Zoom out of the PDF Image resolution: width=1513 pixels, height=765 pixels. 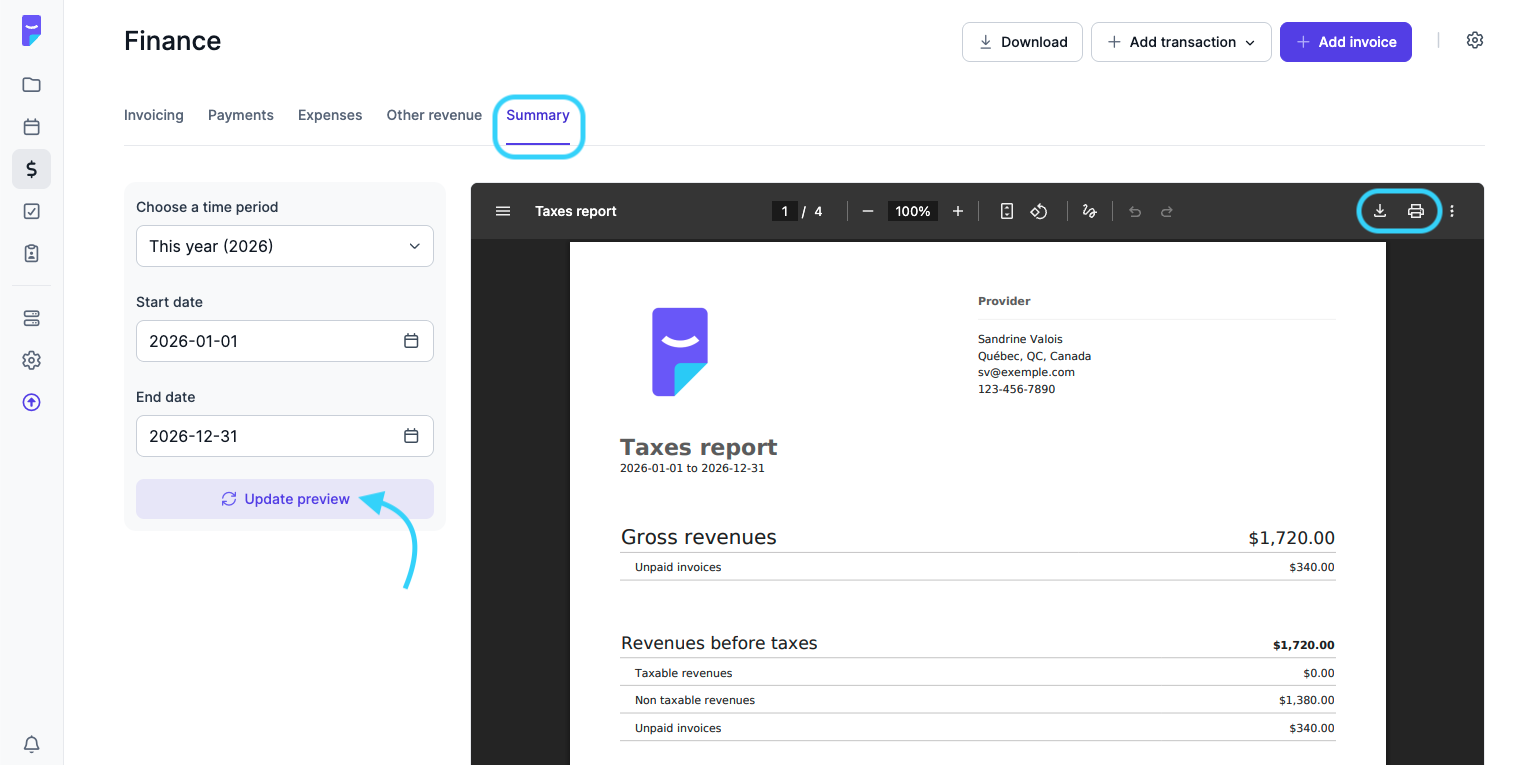click(x=868, y=211)
